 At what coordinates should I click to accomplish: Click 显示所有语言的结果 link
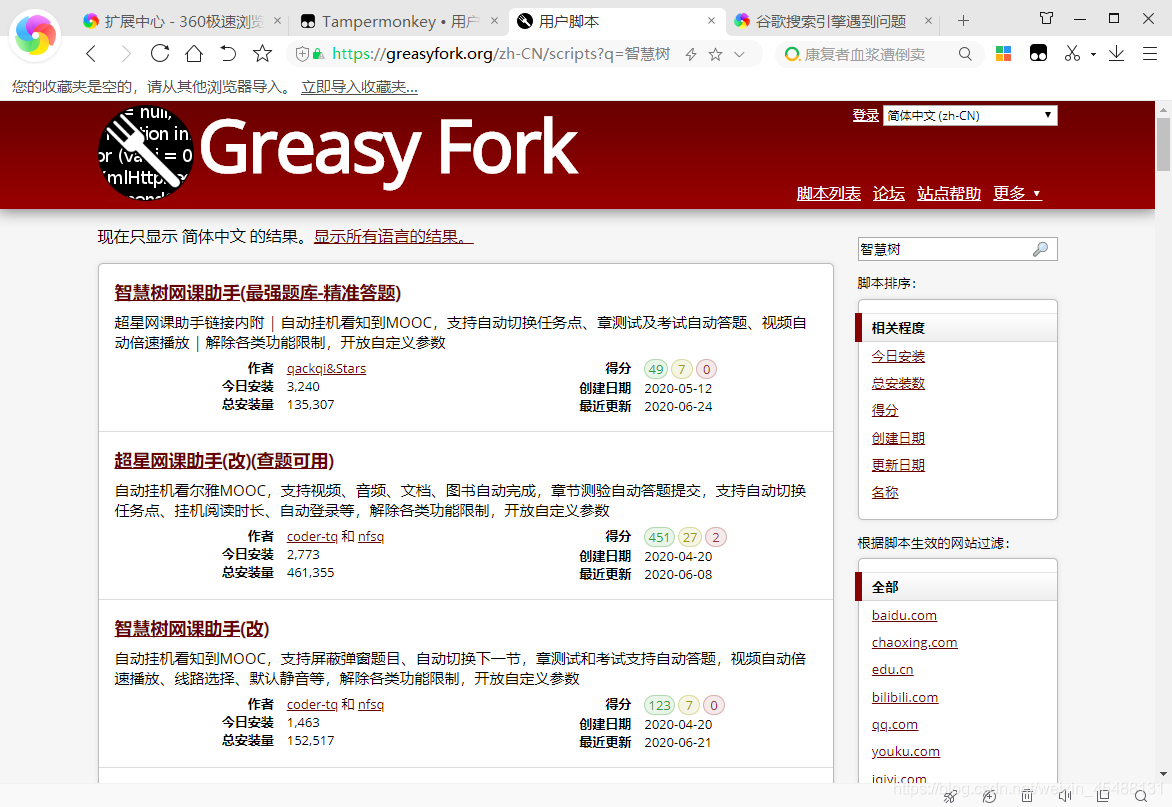pyautogui.click(x=394, y=237)
